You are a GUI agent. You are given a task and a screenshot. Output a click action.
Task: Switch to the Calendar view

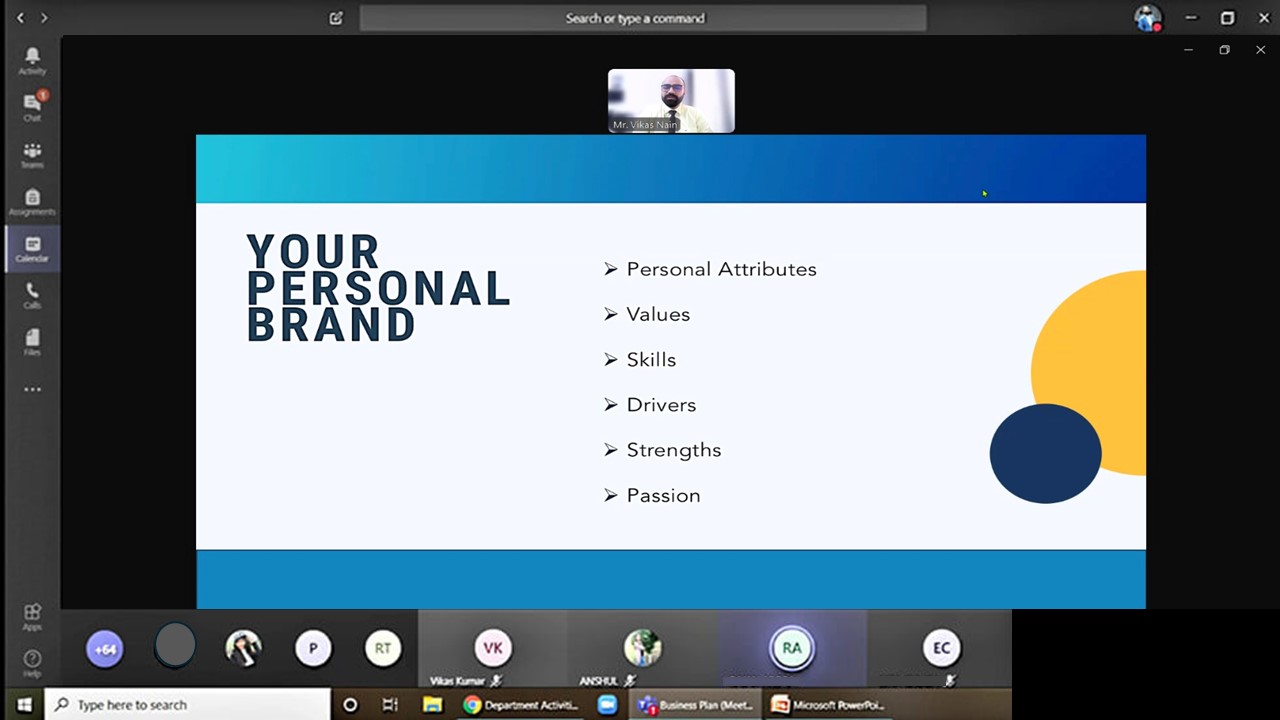pyautogui.click(x=32, y=248)
